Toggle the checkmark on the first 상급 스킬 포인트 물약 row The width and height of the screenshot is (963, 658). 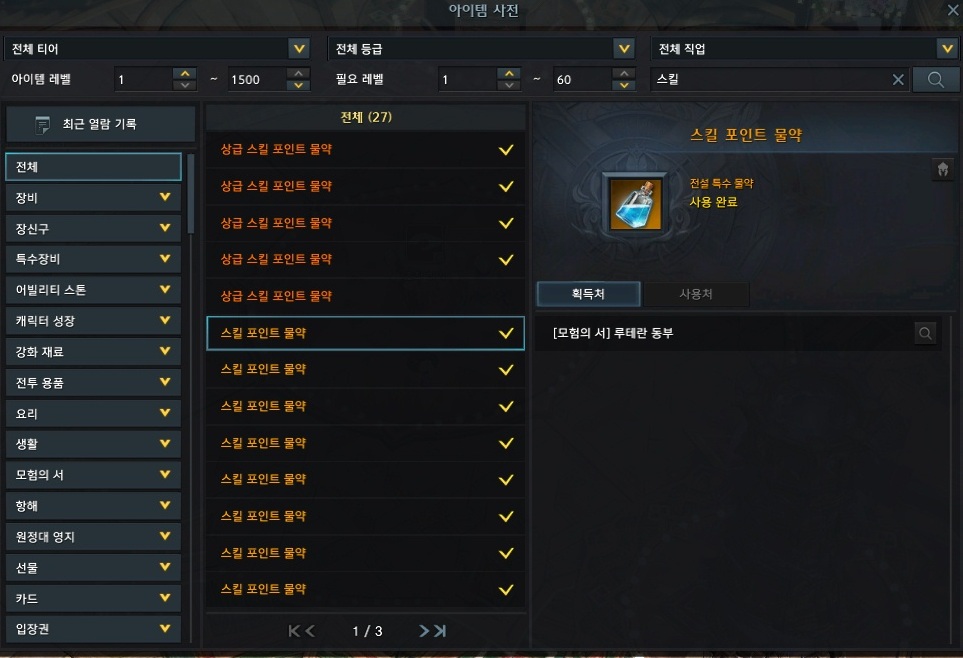[506, 150]
